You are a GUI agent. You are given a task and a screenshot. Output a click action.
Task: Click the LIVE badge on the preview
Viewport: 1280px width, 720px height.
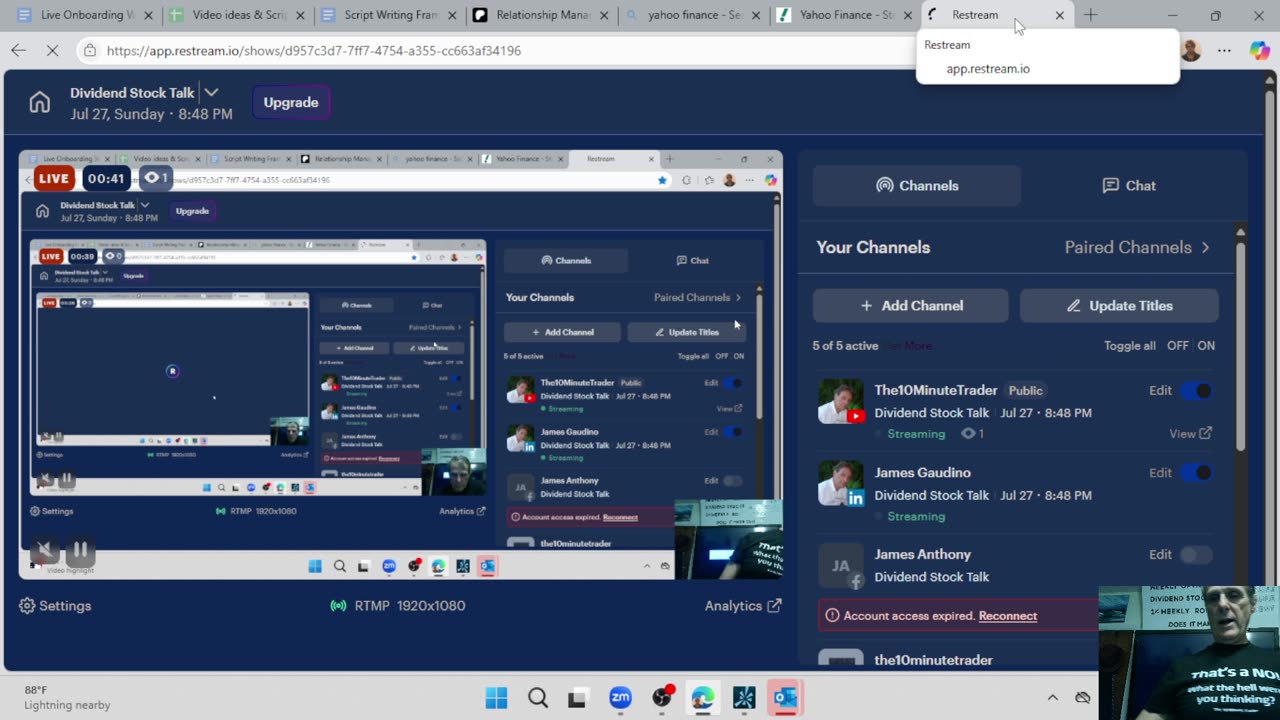54,179
